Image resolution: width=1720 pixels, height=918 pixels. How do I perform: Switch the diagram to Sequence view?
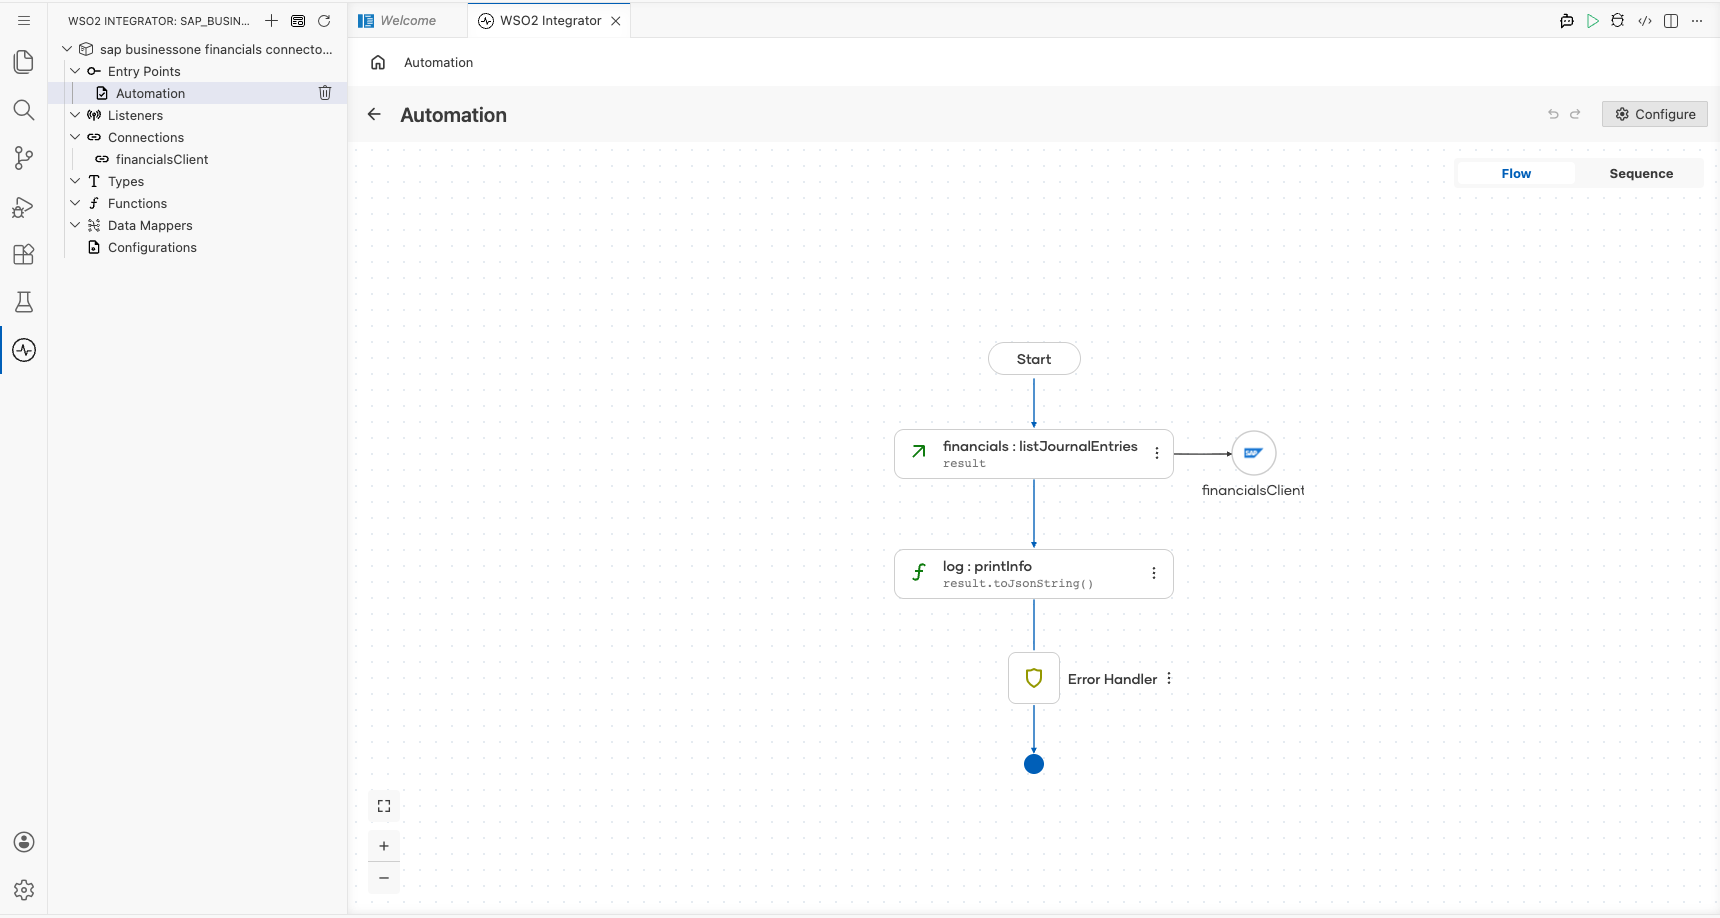(x=1641, y=173)
